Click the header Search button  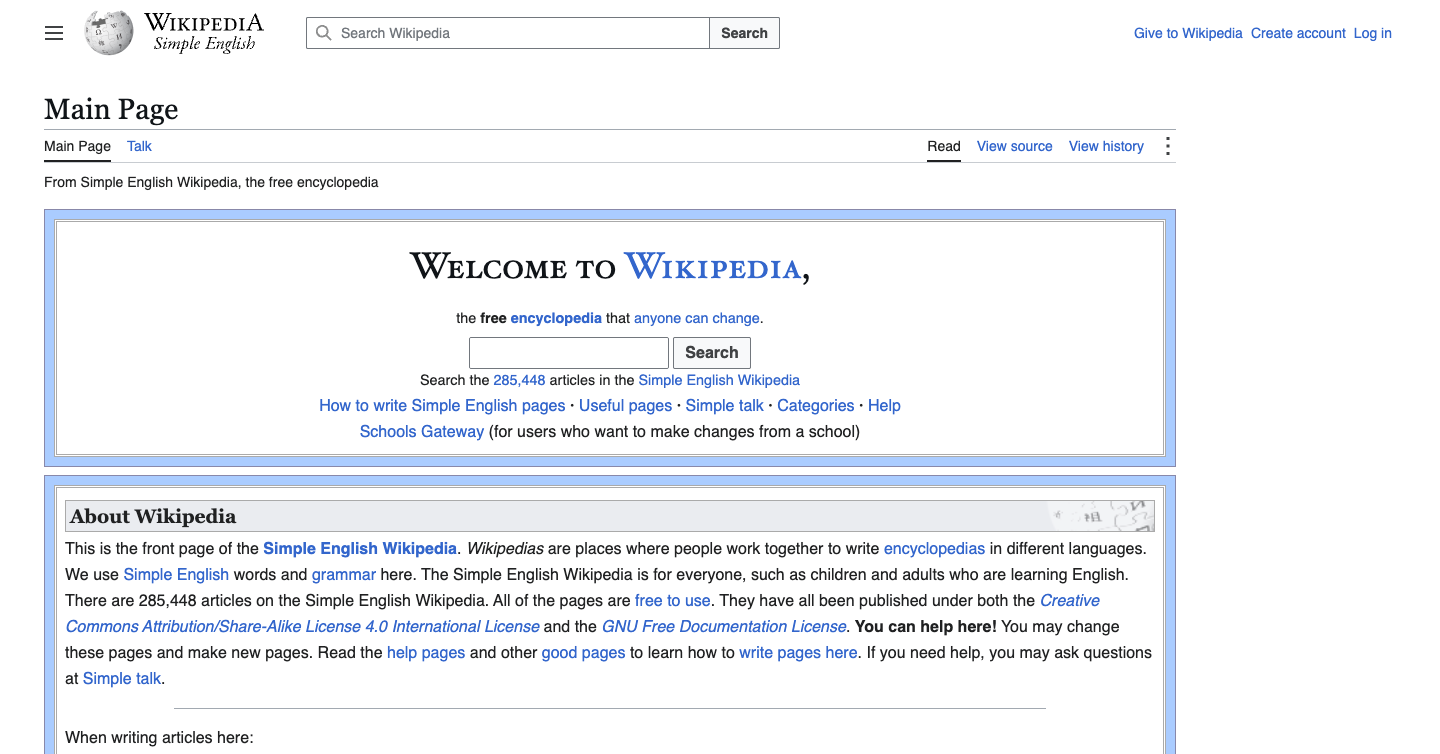(x=744, y=33)
